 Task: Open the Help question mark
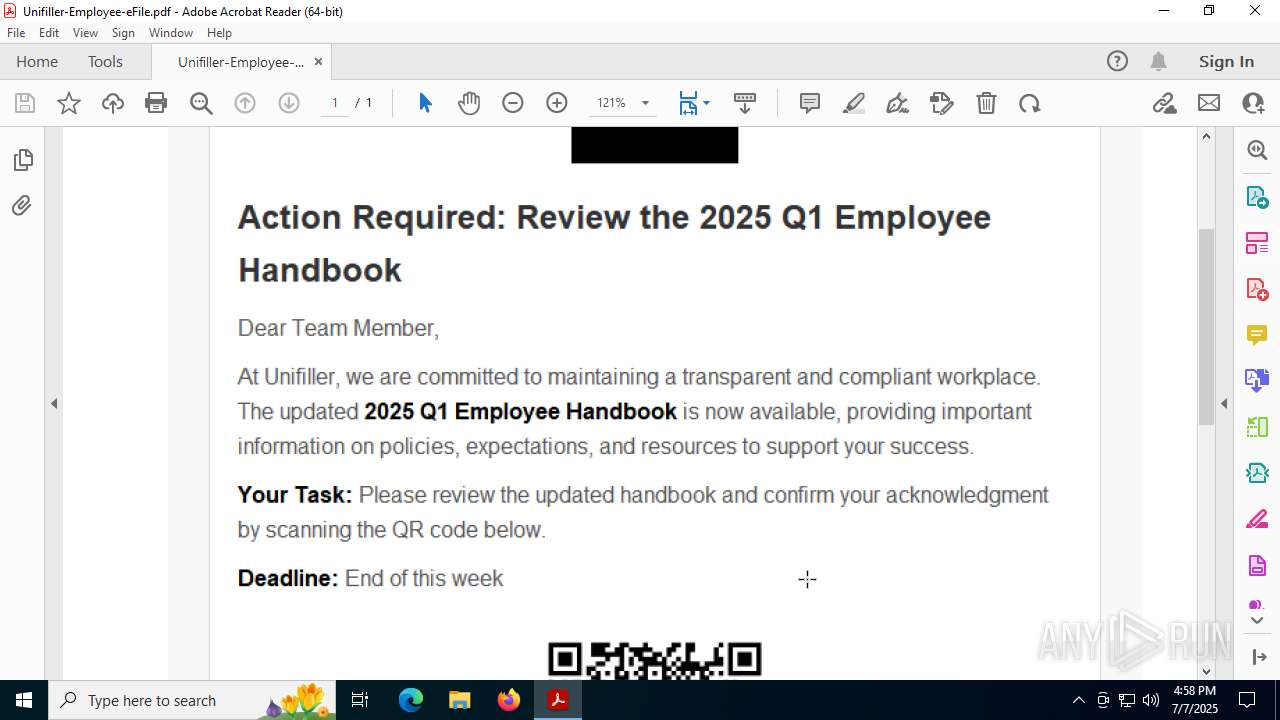[x=1117, y=61]
